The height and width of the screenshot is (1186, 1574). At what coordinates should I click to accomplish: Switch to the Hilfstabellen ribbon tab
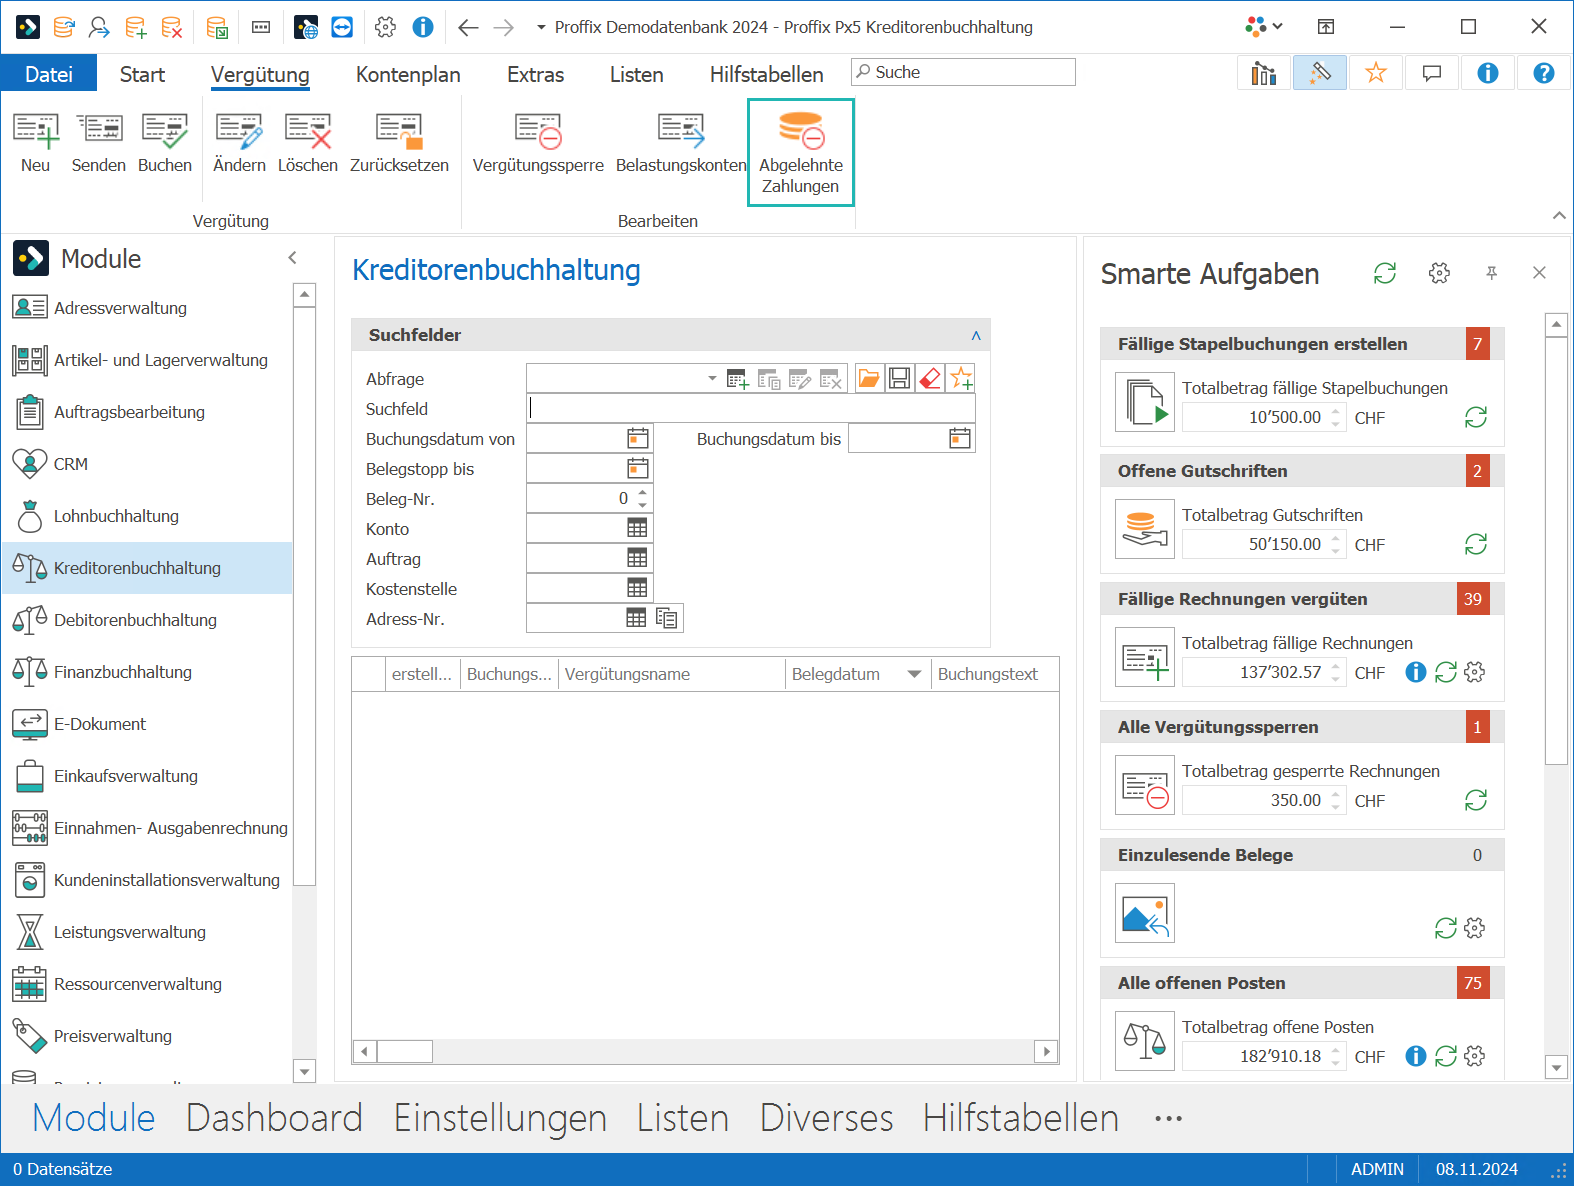pos(767,74)
